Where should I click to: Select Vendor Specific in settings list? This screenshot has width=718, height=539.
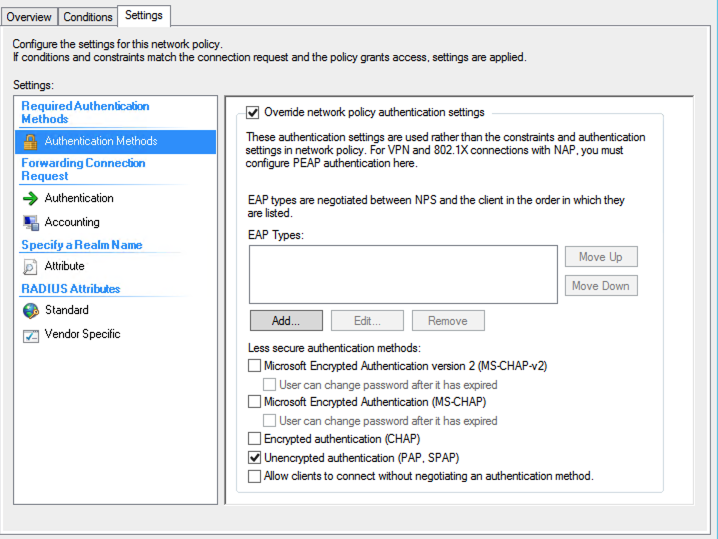click(82, 334)
